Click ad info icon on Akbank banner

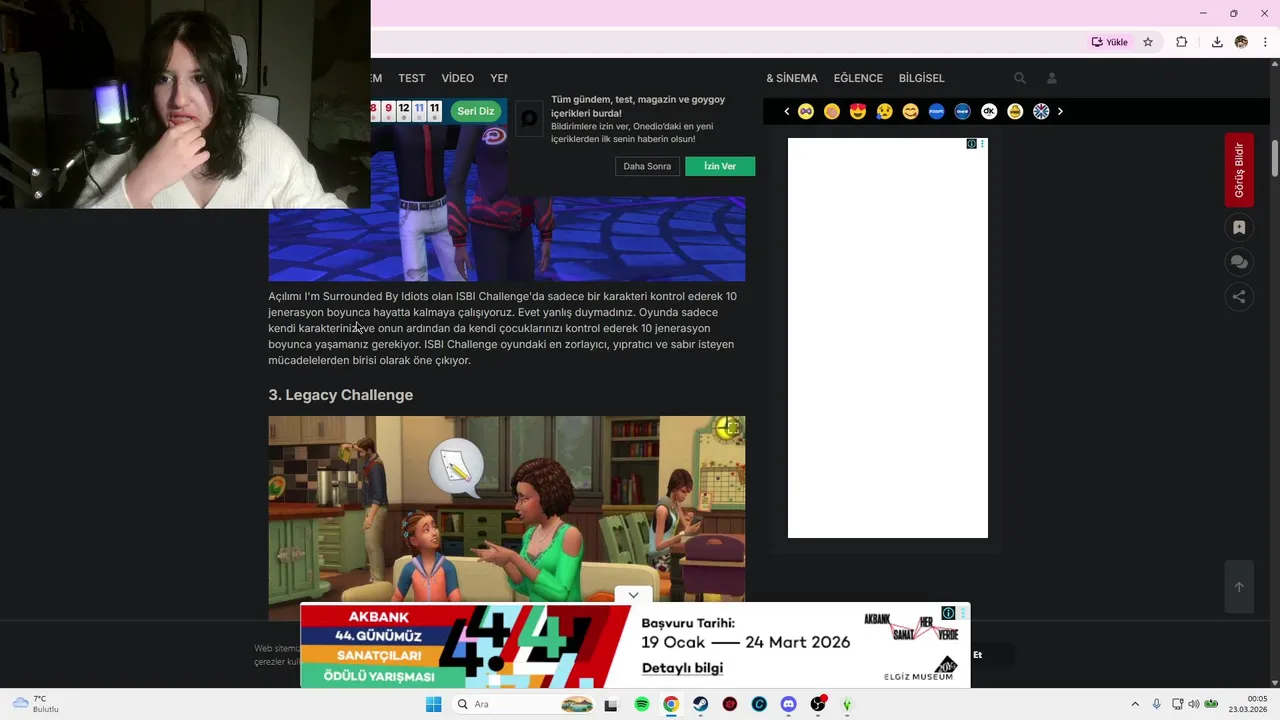(x=948, y=613)
